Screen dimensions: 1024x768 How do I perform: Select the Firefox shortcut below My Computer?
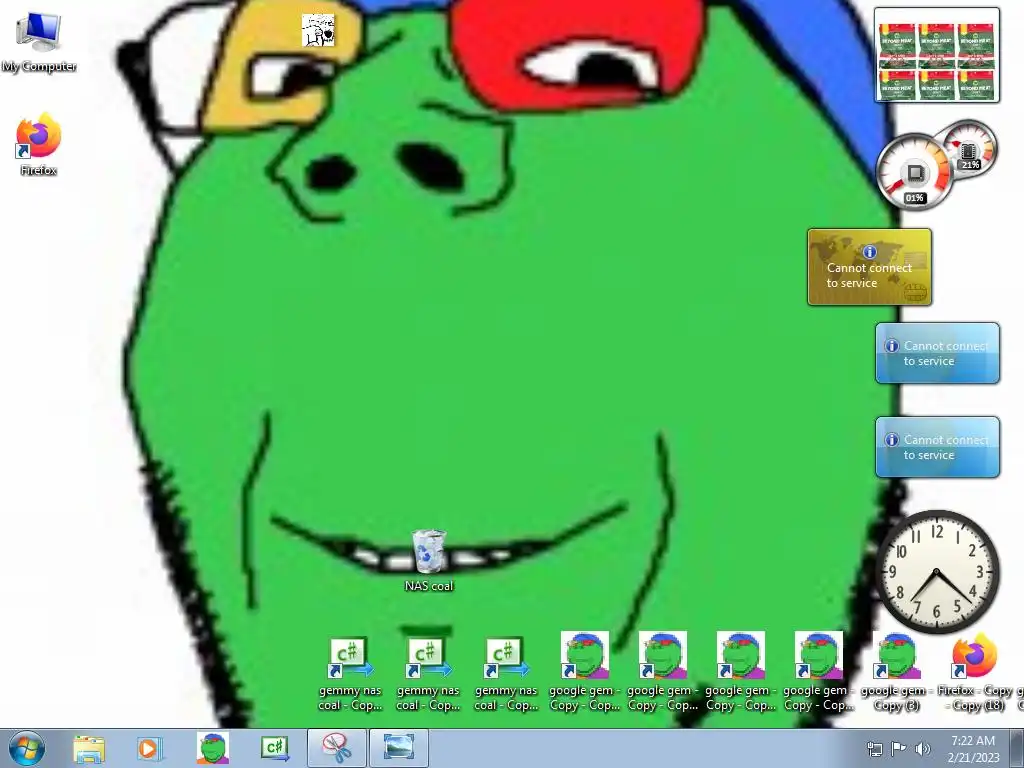[x=39, y=144]
